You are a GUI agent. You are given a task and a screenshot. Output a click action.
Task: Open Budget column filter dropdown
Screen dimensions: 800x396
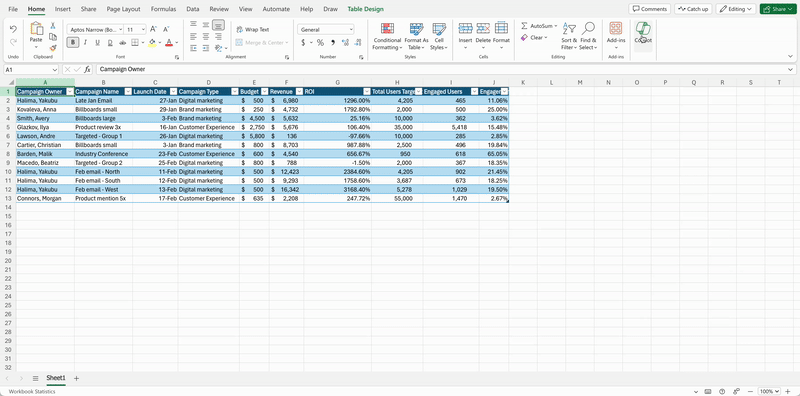[x=264, y=91]
